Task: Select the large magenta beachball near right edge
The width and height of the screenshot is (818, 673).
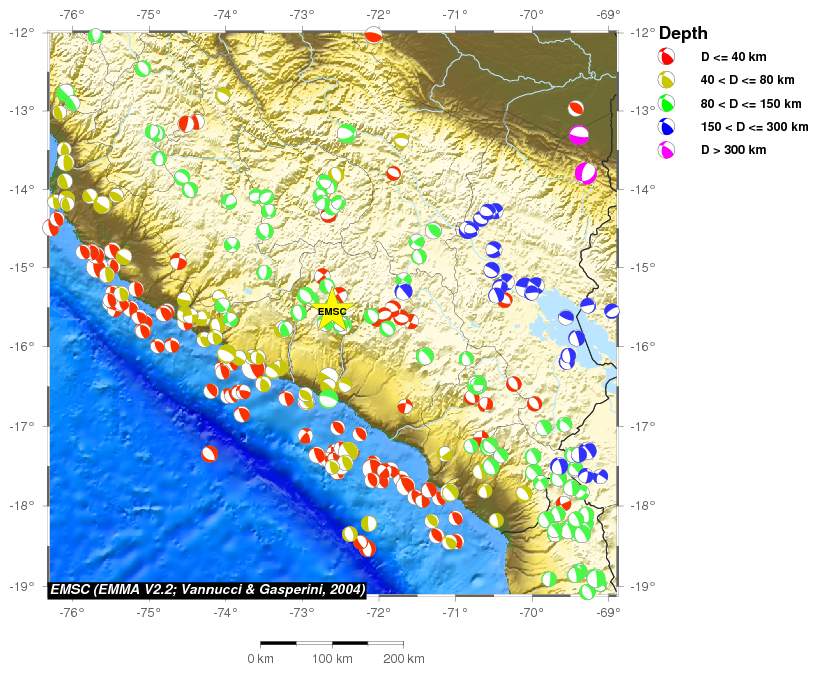Action: coord(586,173)
